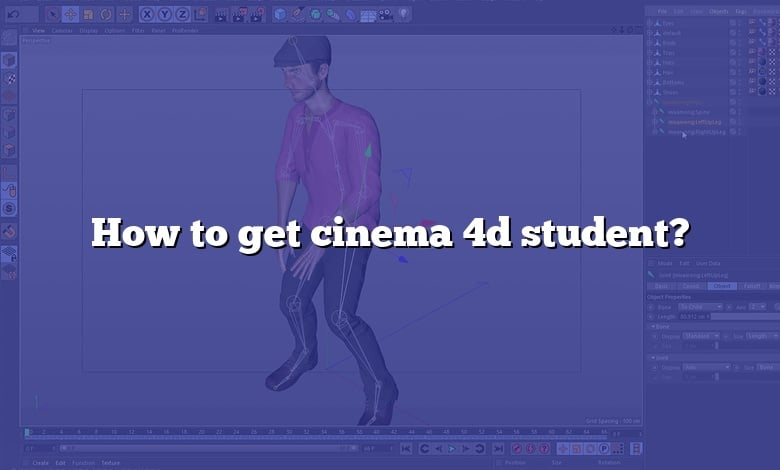Viewport: 780px width, 470px height.
Task: Add a Light object
Action: click(x=404, y=14)
